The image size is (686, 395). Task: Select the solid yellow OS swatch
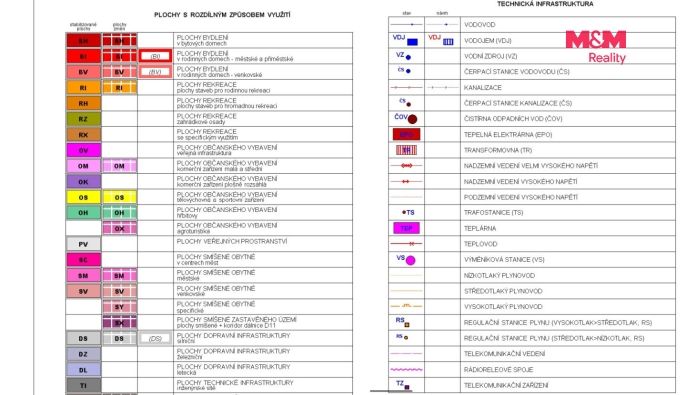coord(83,197)
